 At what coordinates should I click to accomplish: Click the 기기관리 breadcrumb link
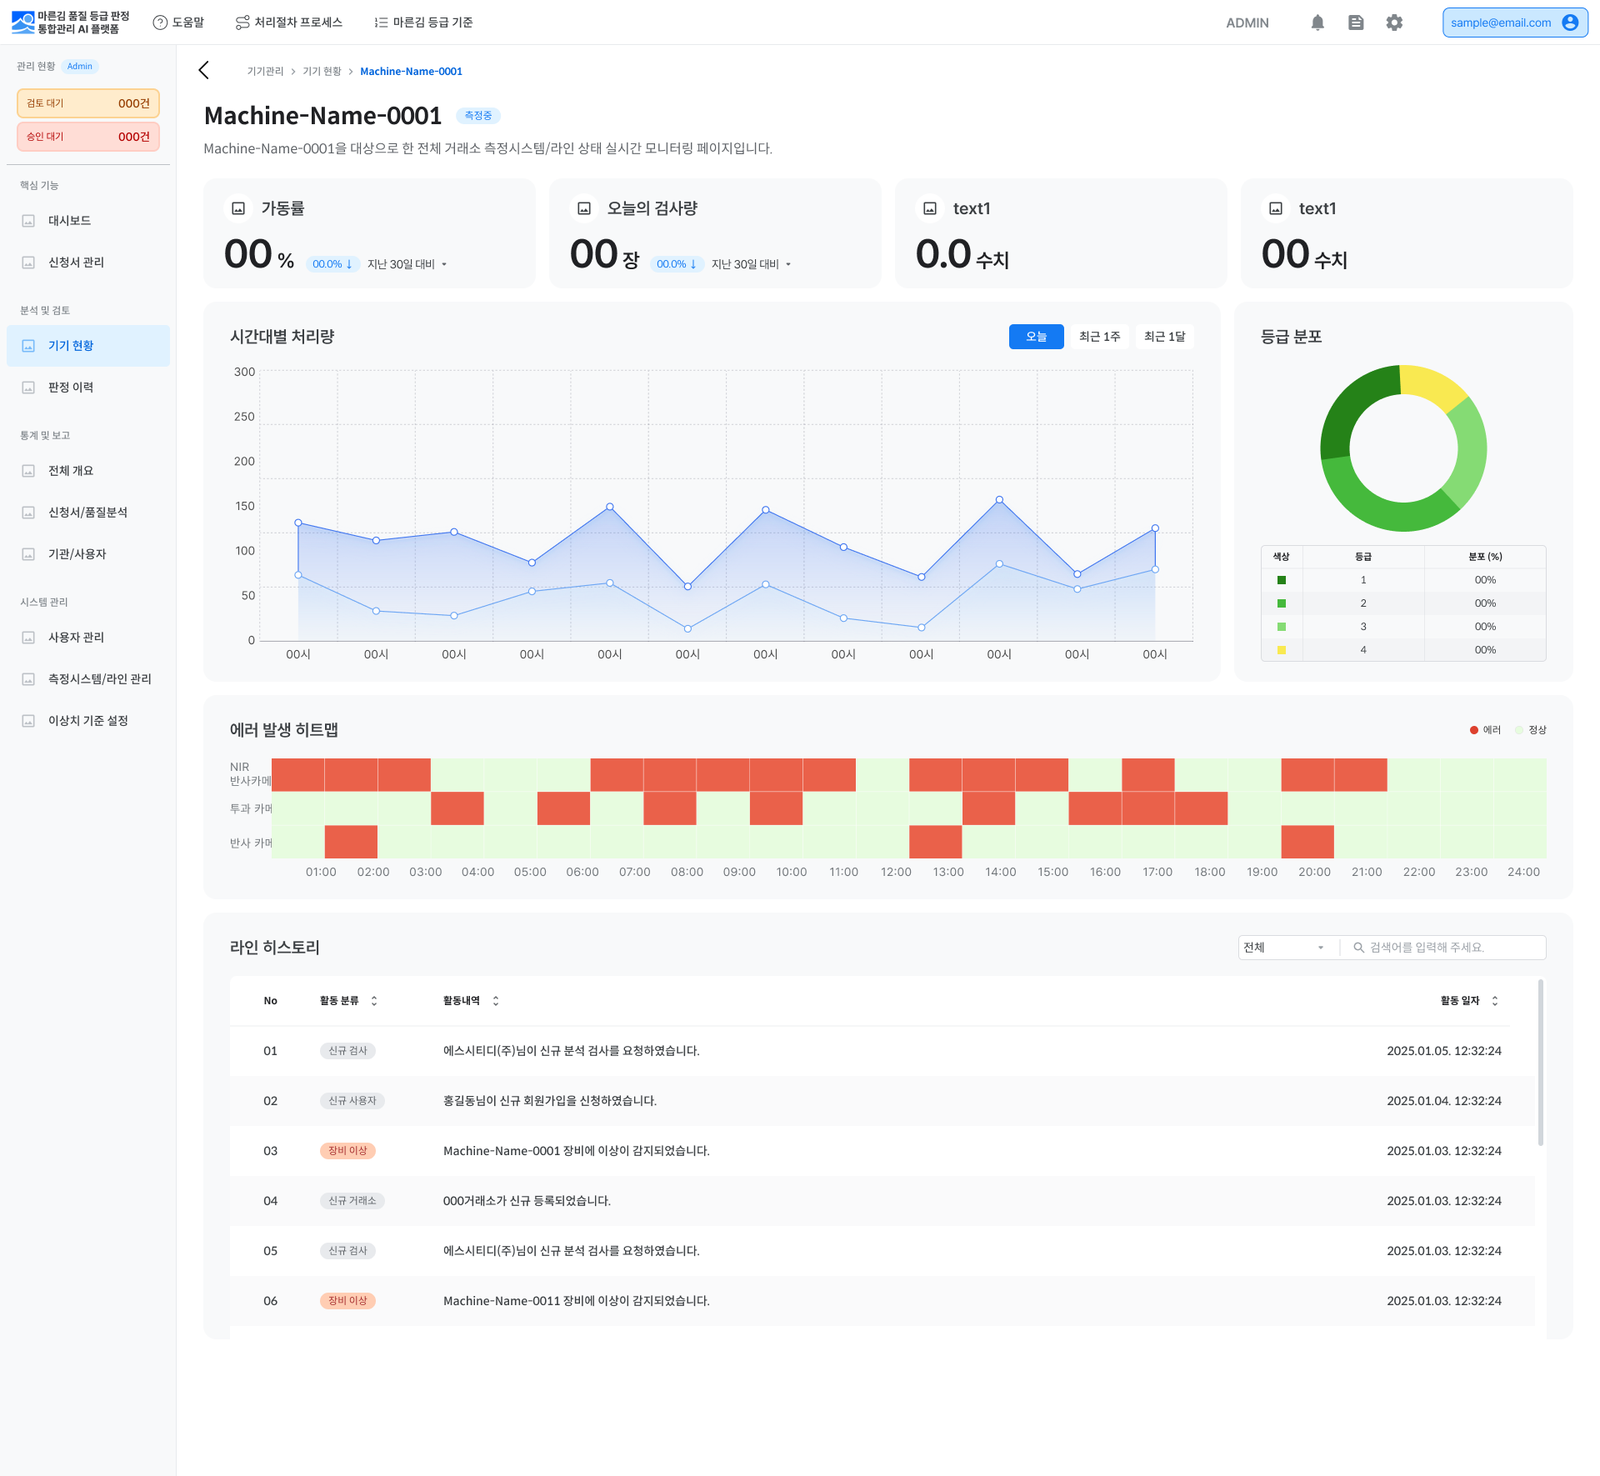265,71
